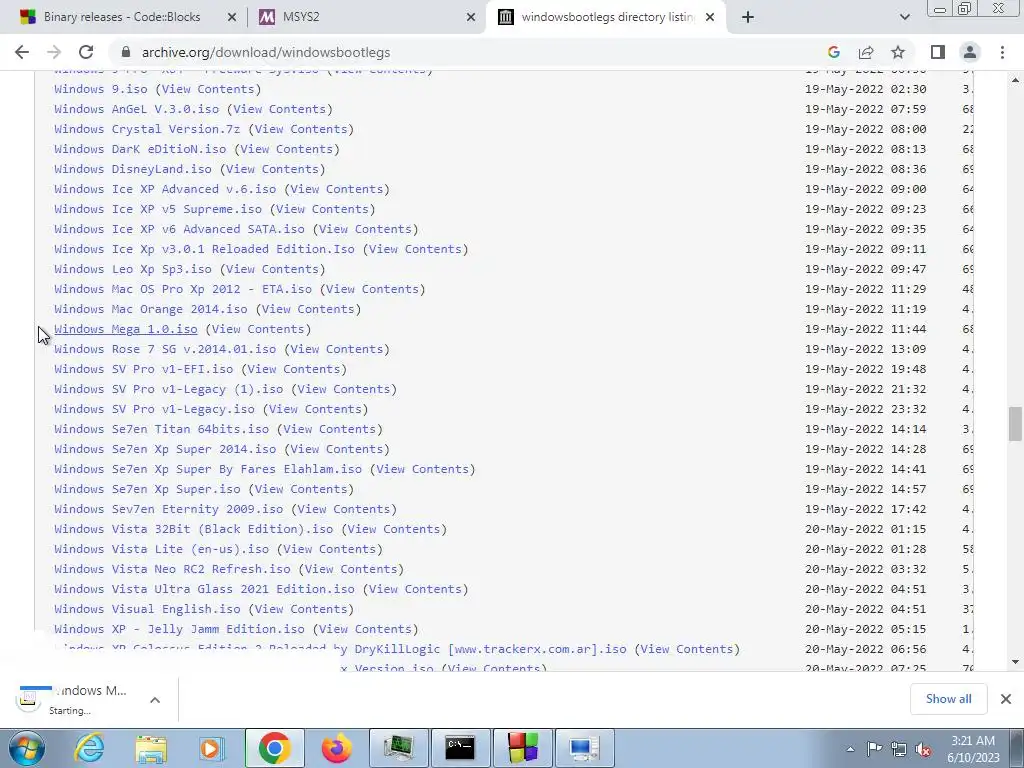Screen dimensions: 1024x768
Task: Close the Binary releases Code::Blocks tab
Action: [232, 18]
